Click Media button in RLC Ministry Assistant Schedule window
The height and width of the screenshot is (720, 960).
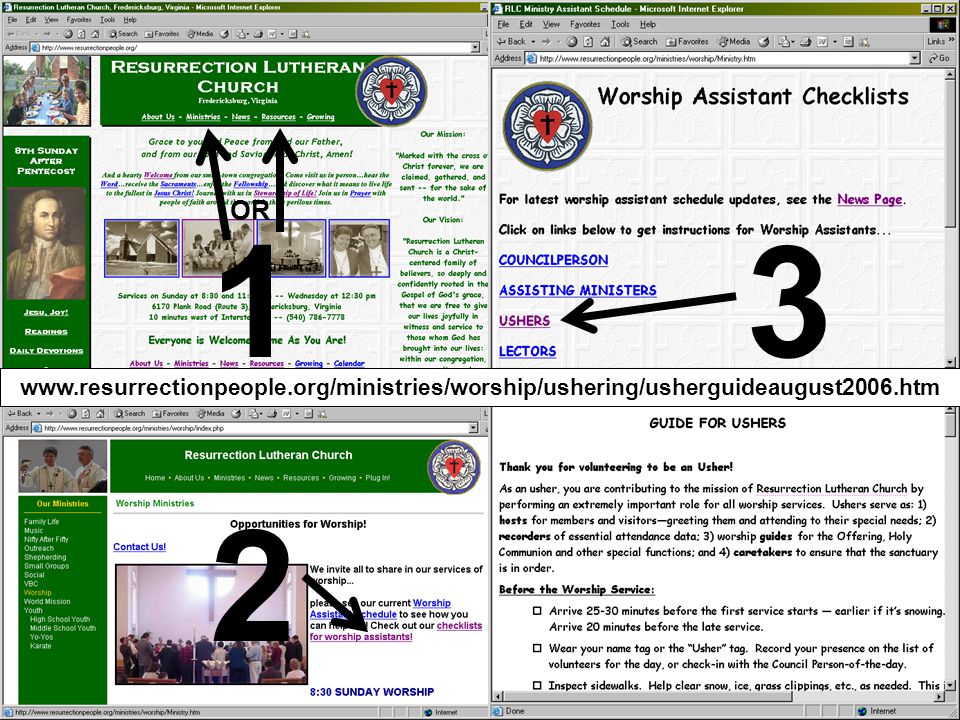click(x=734, y=42)
